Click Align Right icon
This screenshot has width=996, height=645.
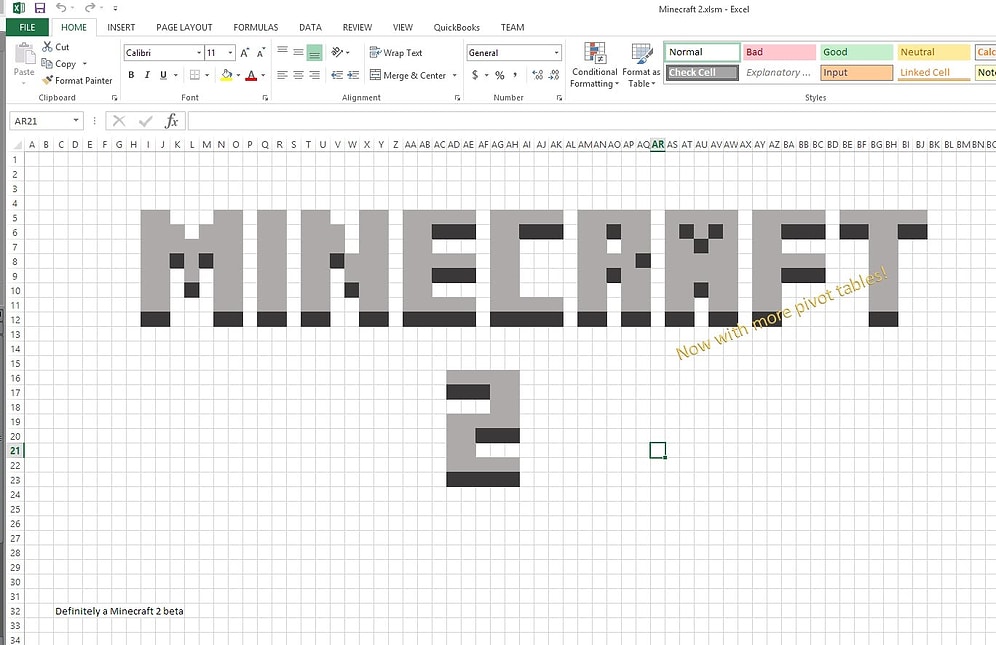pyautogui.click(x=314, y=75)
